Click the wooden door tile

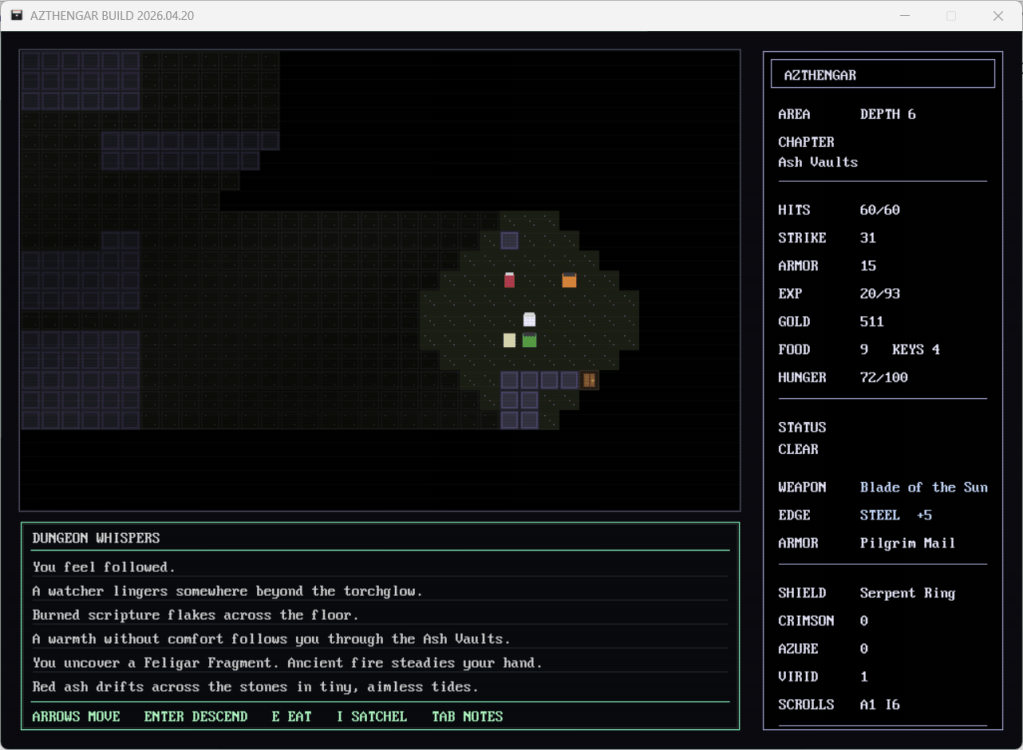pyautogui.click(x=589, y=380)
